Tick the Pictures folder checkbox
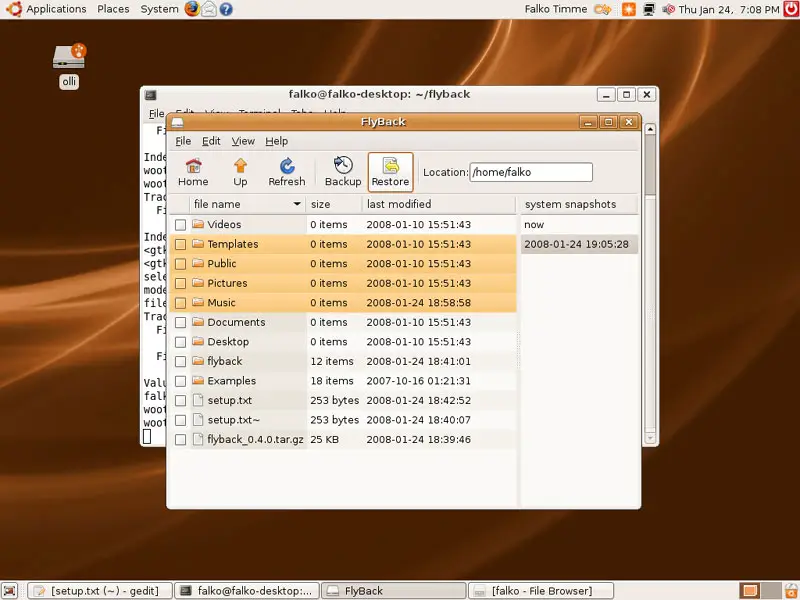Viewport: 800px width, 600px height. click(x=180, y=283)
